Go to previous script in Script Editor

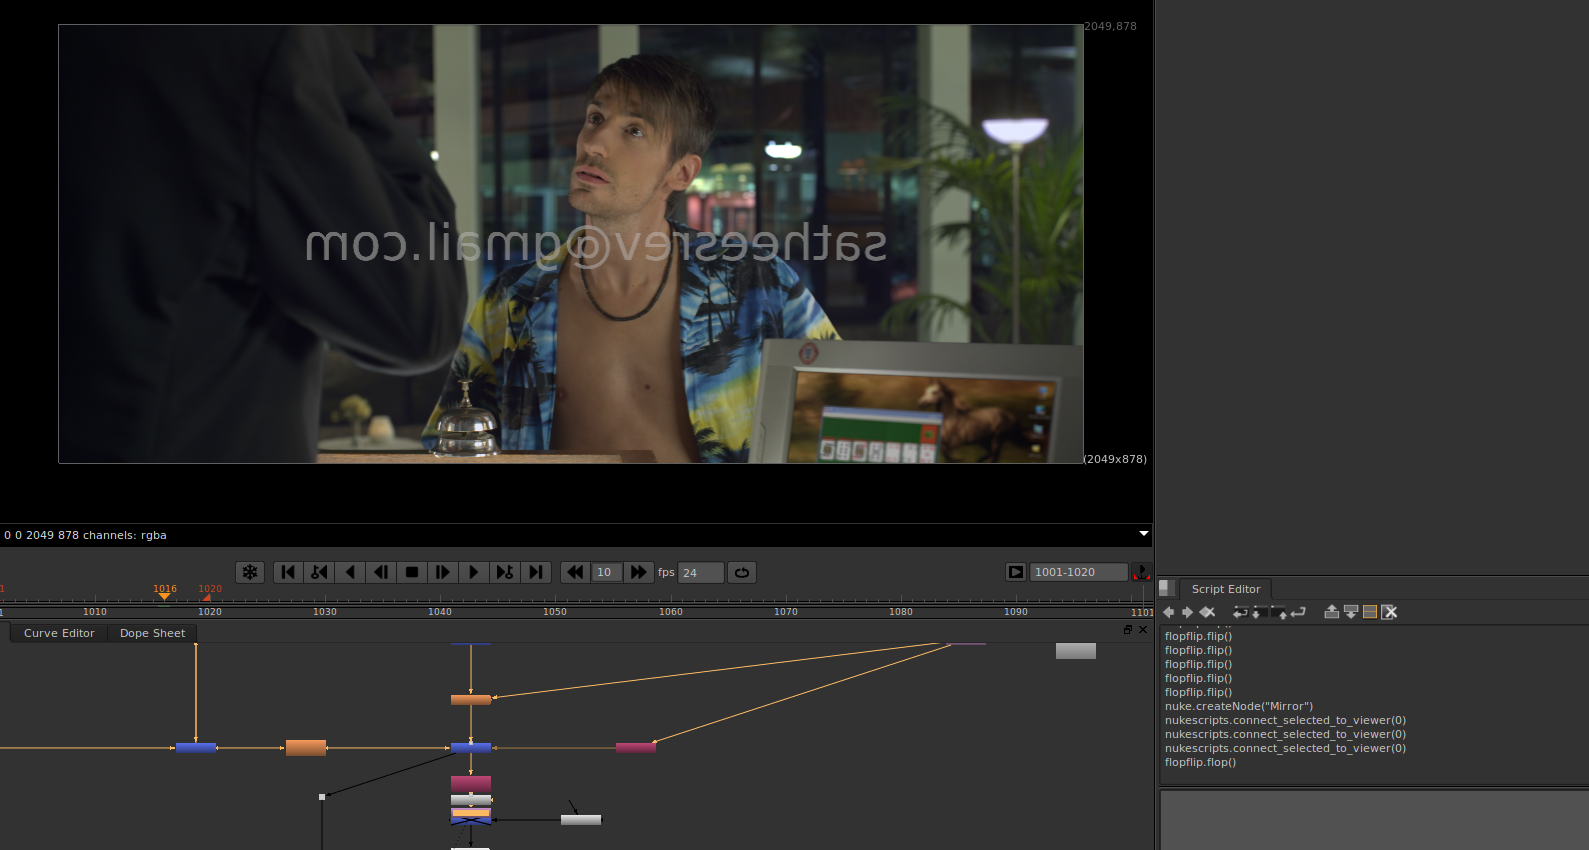click(x=1169, y=612)
